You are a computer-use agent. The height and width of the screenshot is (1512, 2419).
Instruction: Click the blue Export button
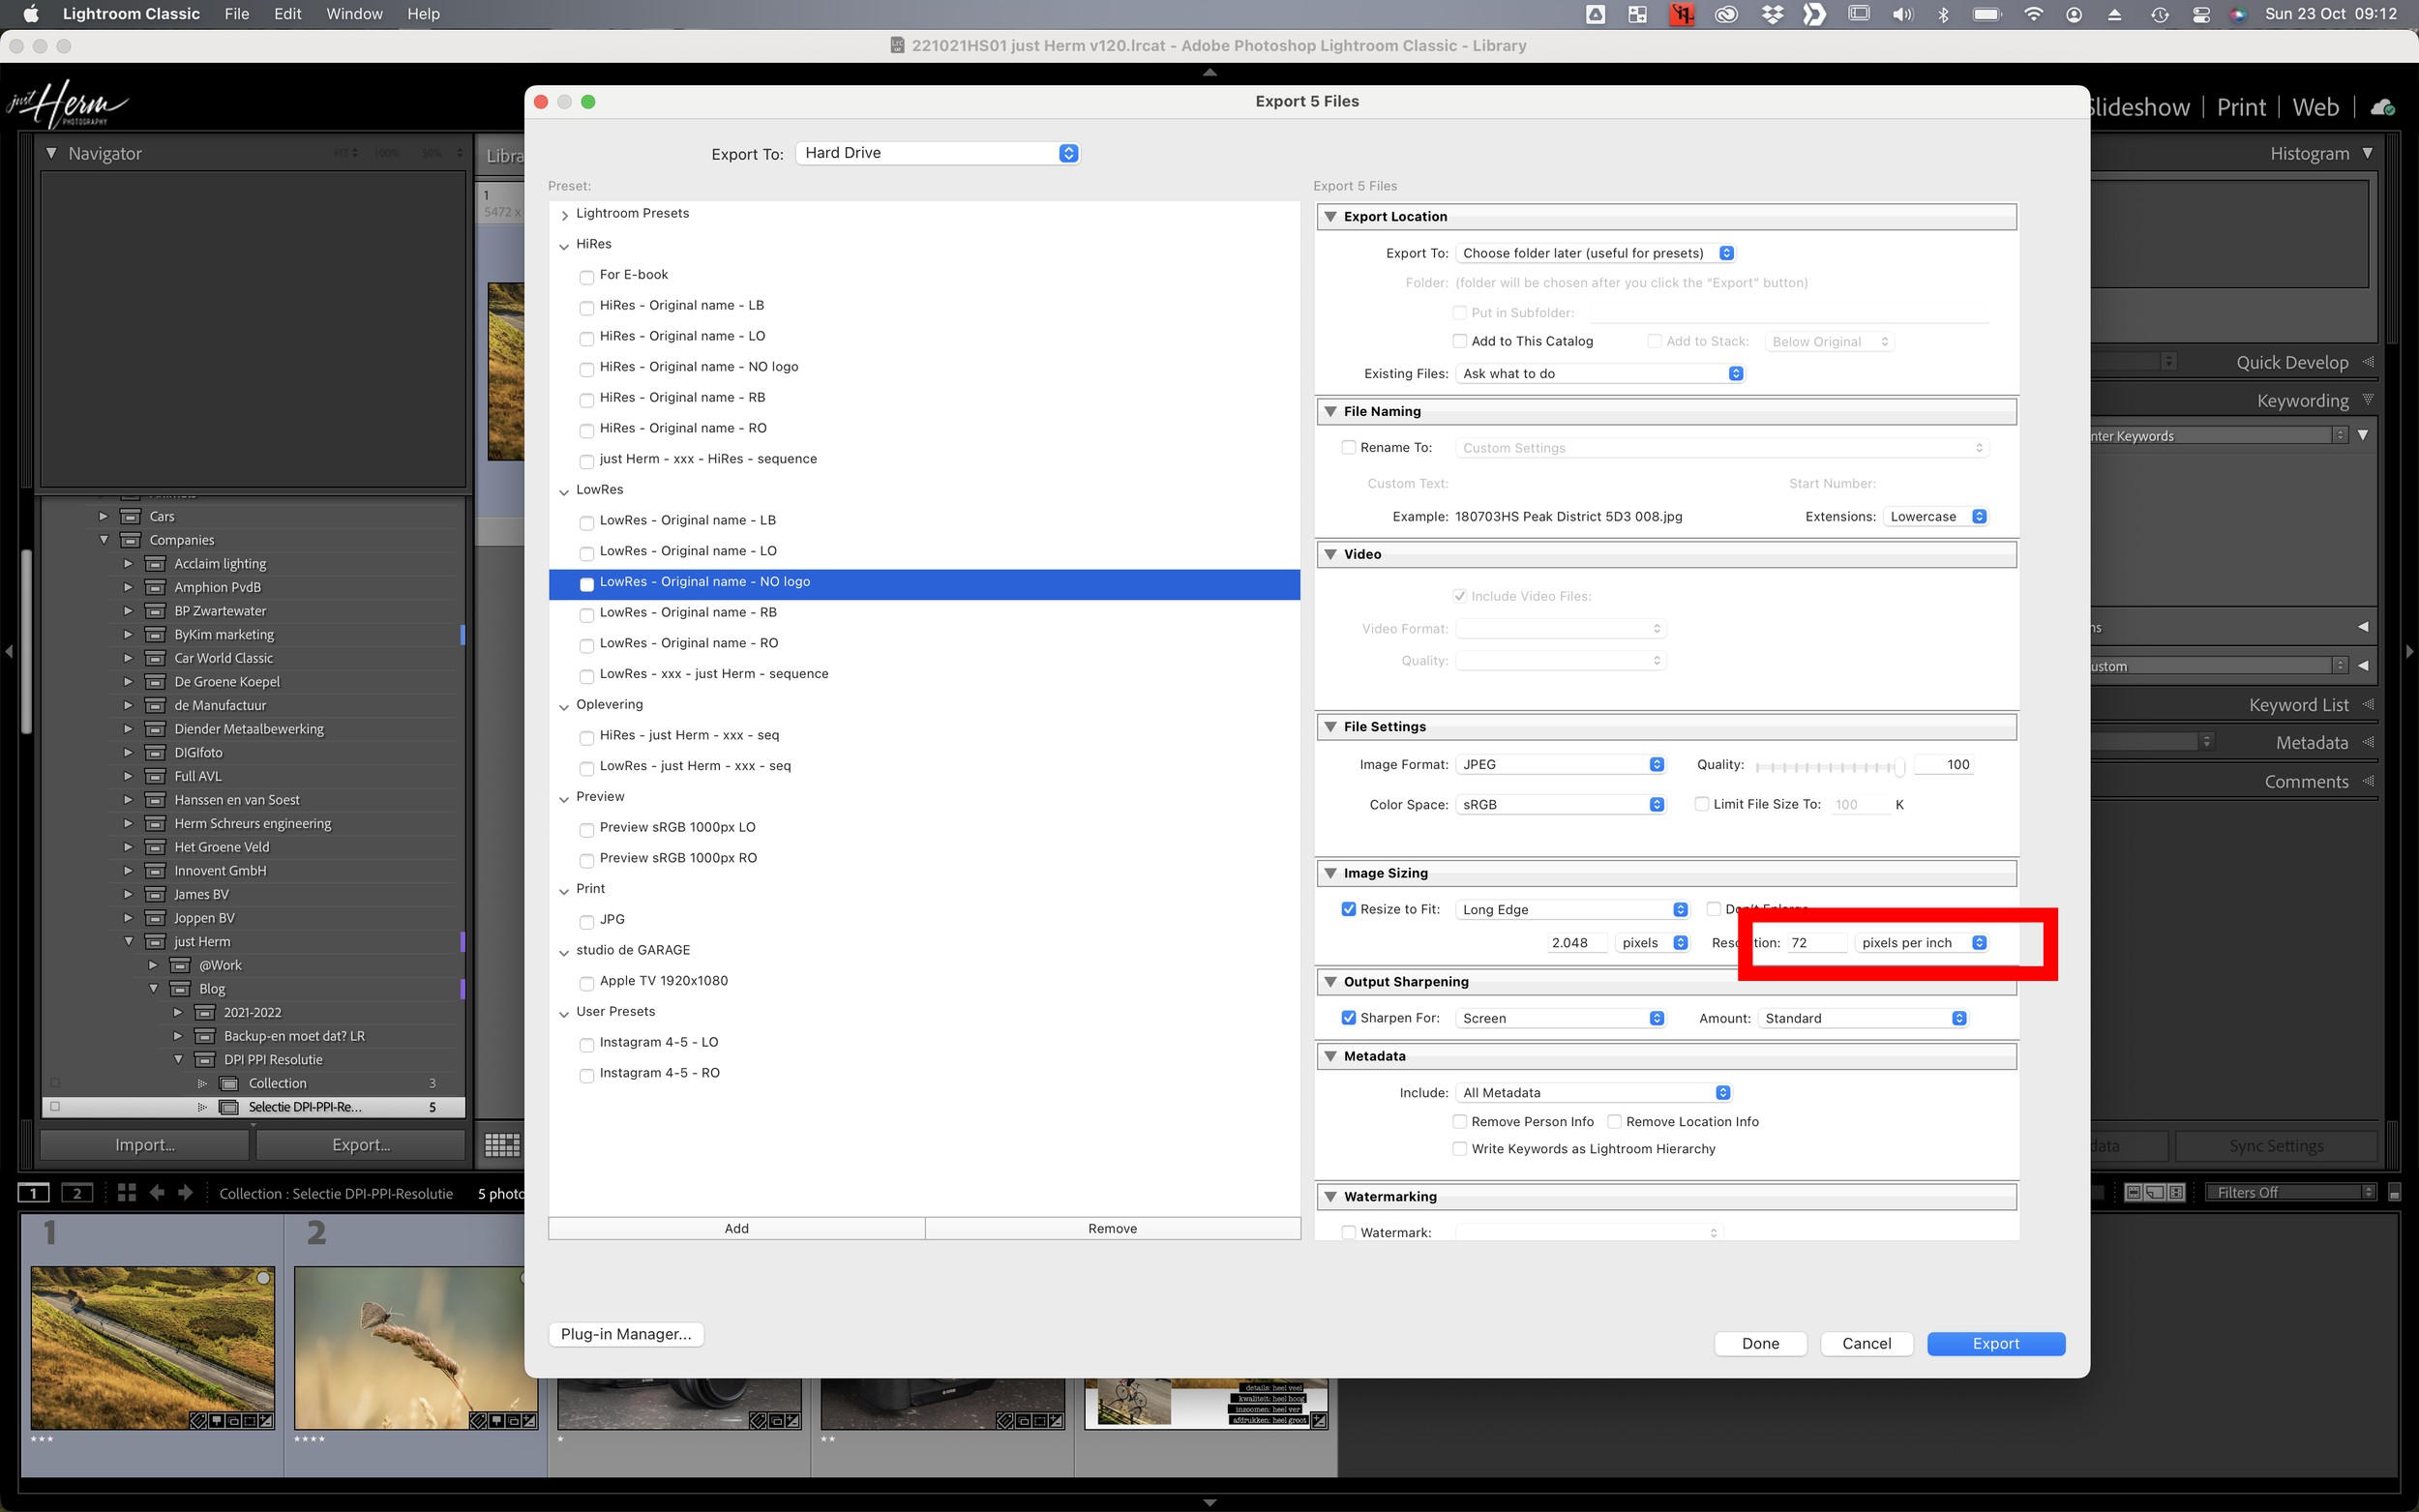[1995, 1343]
